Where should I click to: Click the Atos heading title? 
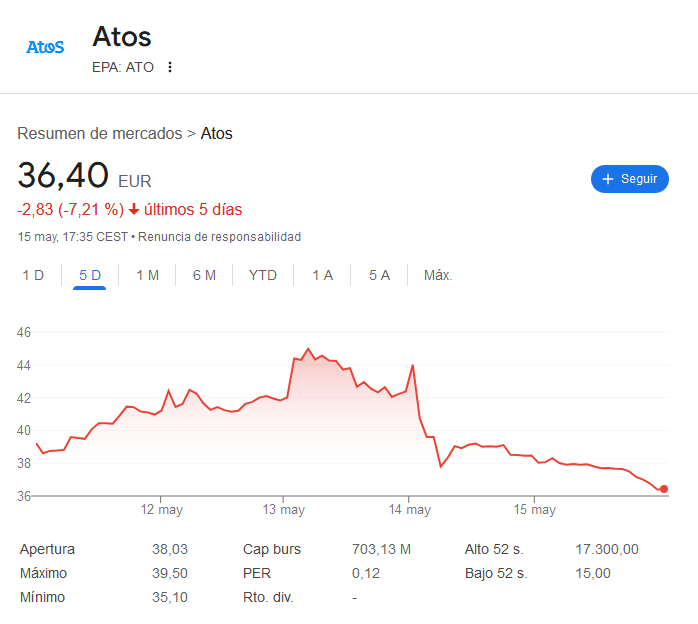point(122,37)
